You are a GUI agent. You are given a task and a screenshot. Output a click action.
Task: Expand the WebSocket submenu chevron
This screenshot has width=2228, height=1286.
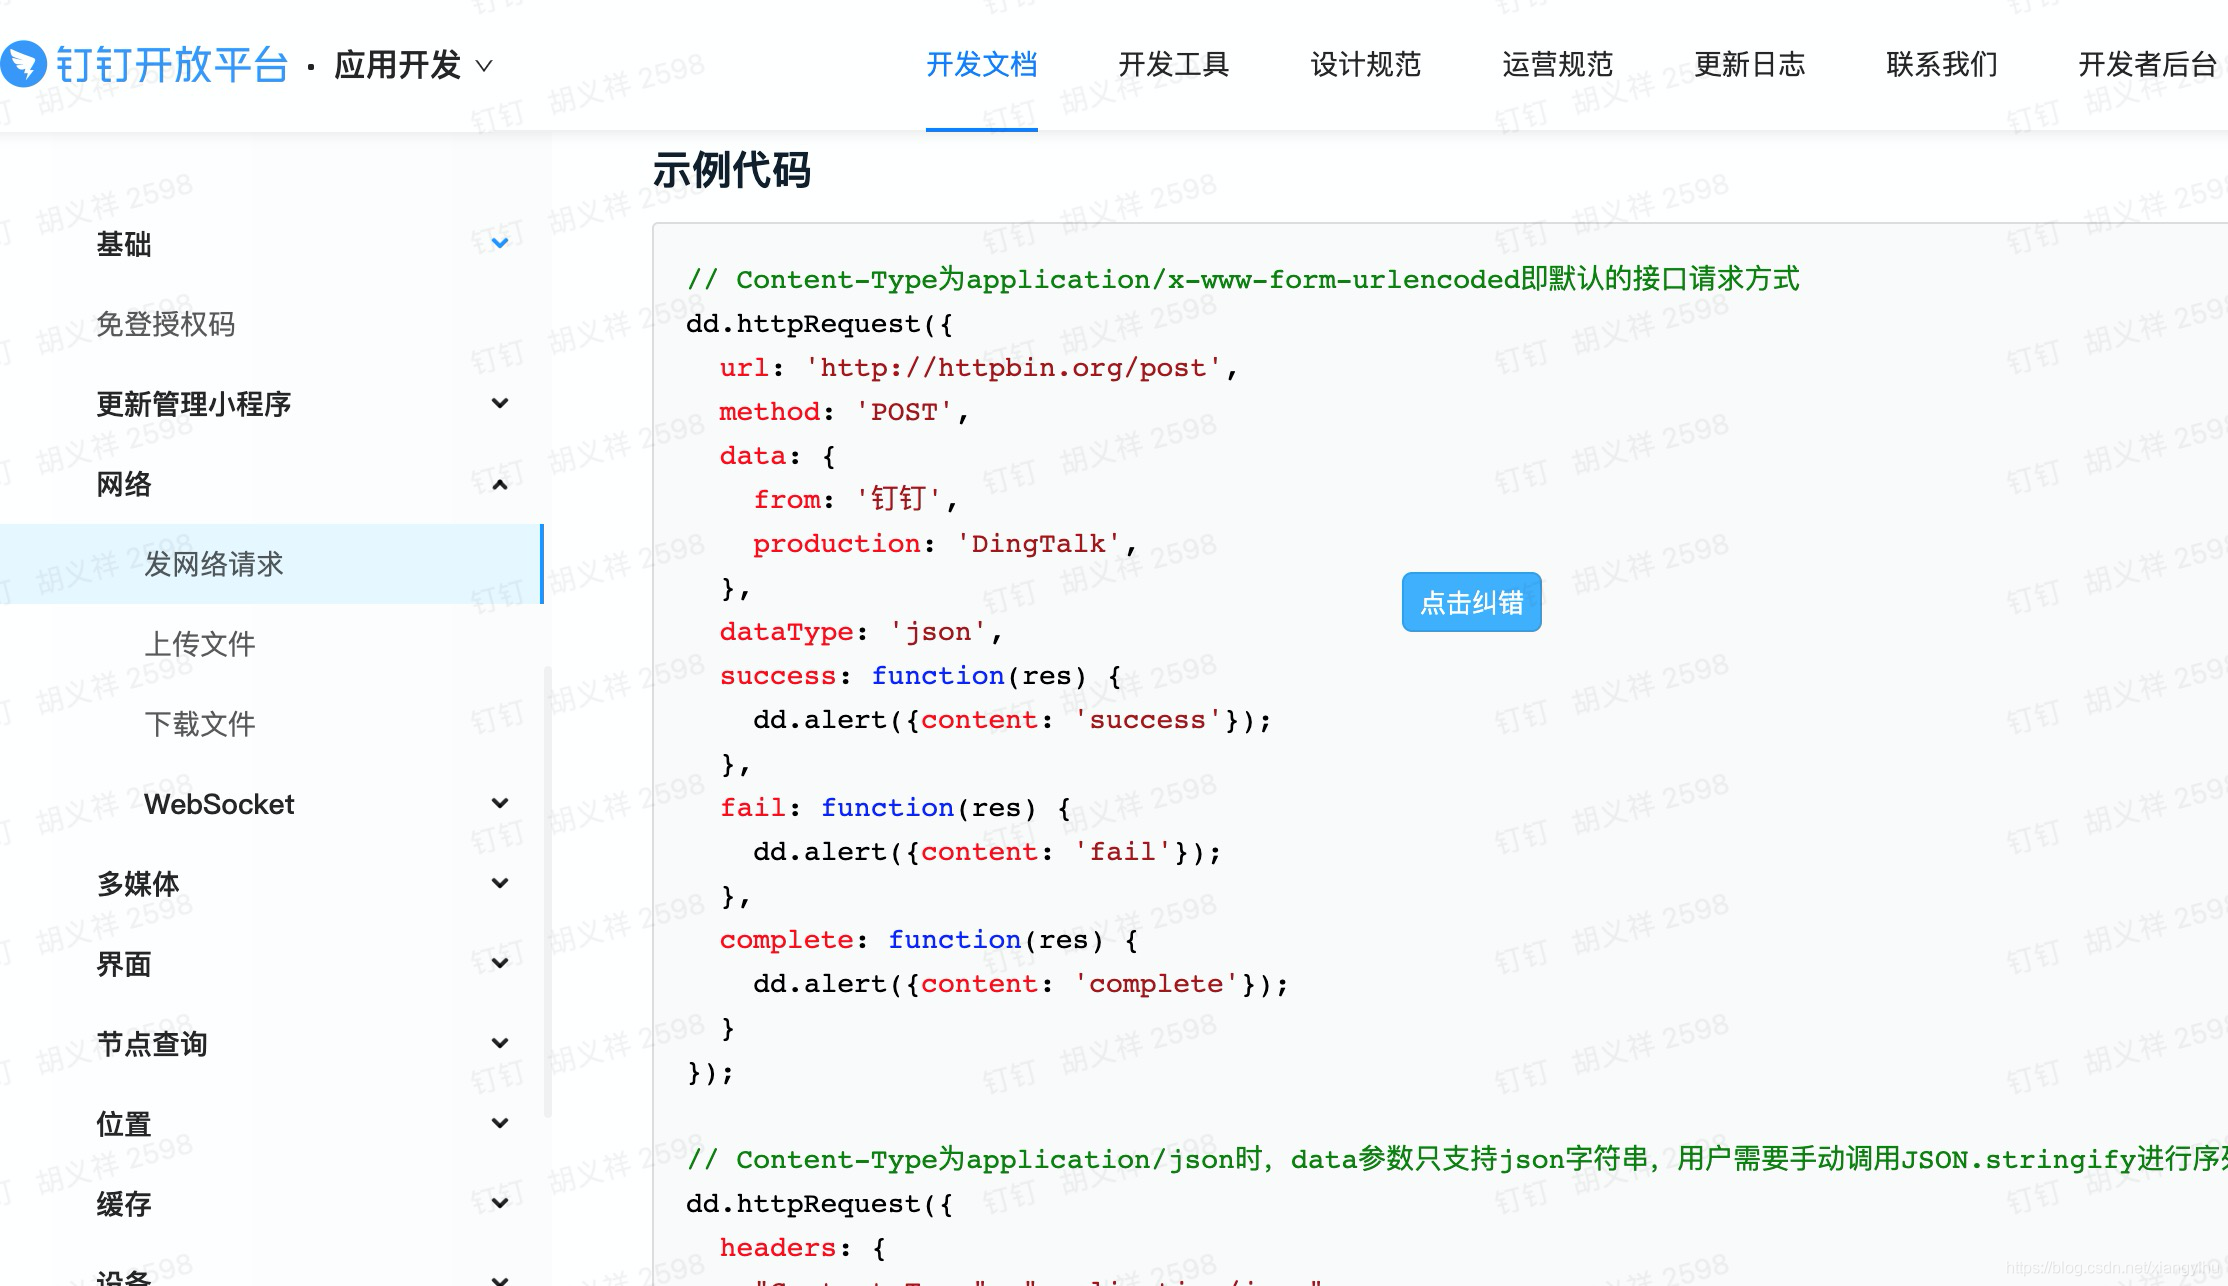(500, 803)
